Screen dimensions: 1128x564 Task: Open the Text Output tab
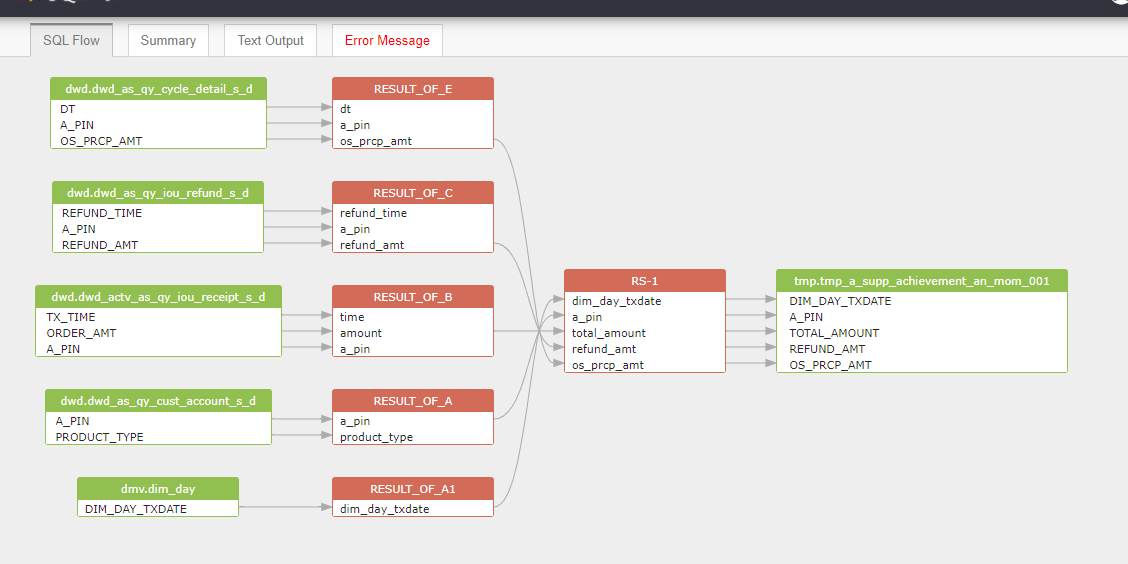tap(270, 40)
